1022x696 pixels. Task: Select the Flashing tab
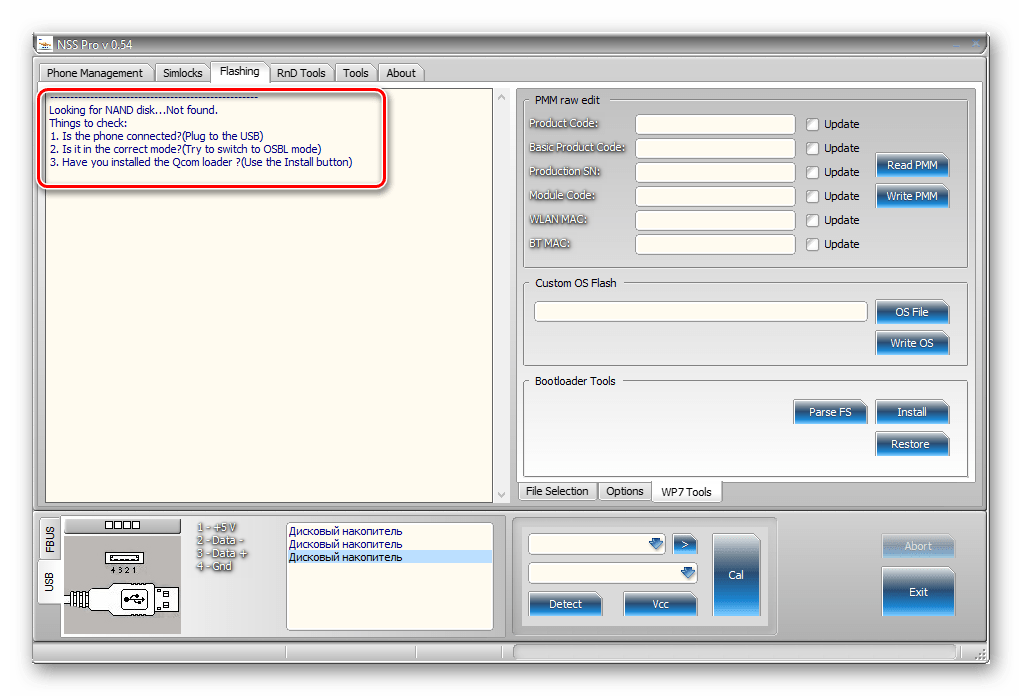(239, 72)
